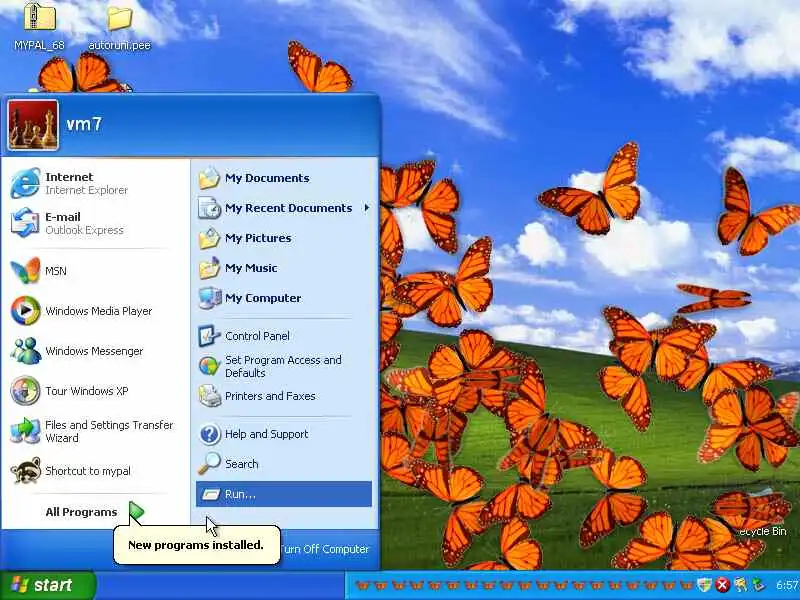Open the Help and Support question mark icon
The height and width of the screenshot is (600, 800).
pos(209,434)
